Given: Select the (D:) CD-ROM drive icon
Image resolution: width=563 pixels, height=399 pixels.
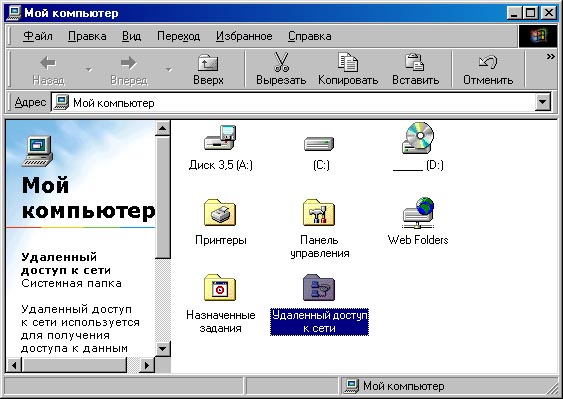Looking at the screenshot, I should pyautogui.click(x=418, y=138).
